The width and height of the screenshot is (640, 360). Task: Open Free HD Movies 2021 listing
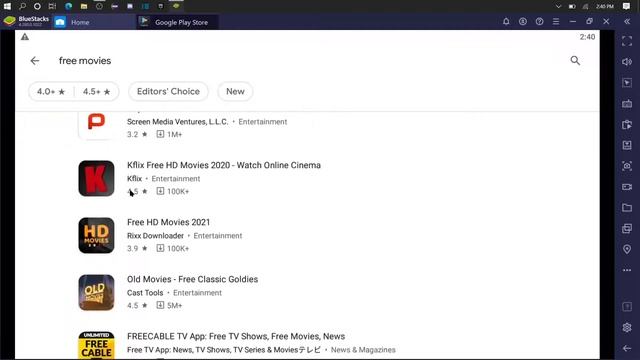(x=169, y=222)
